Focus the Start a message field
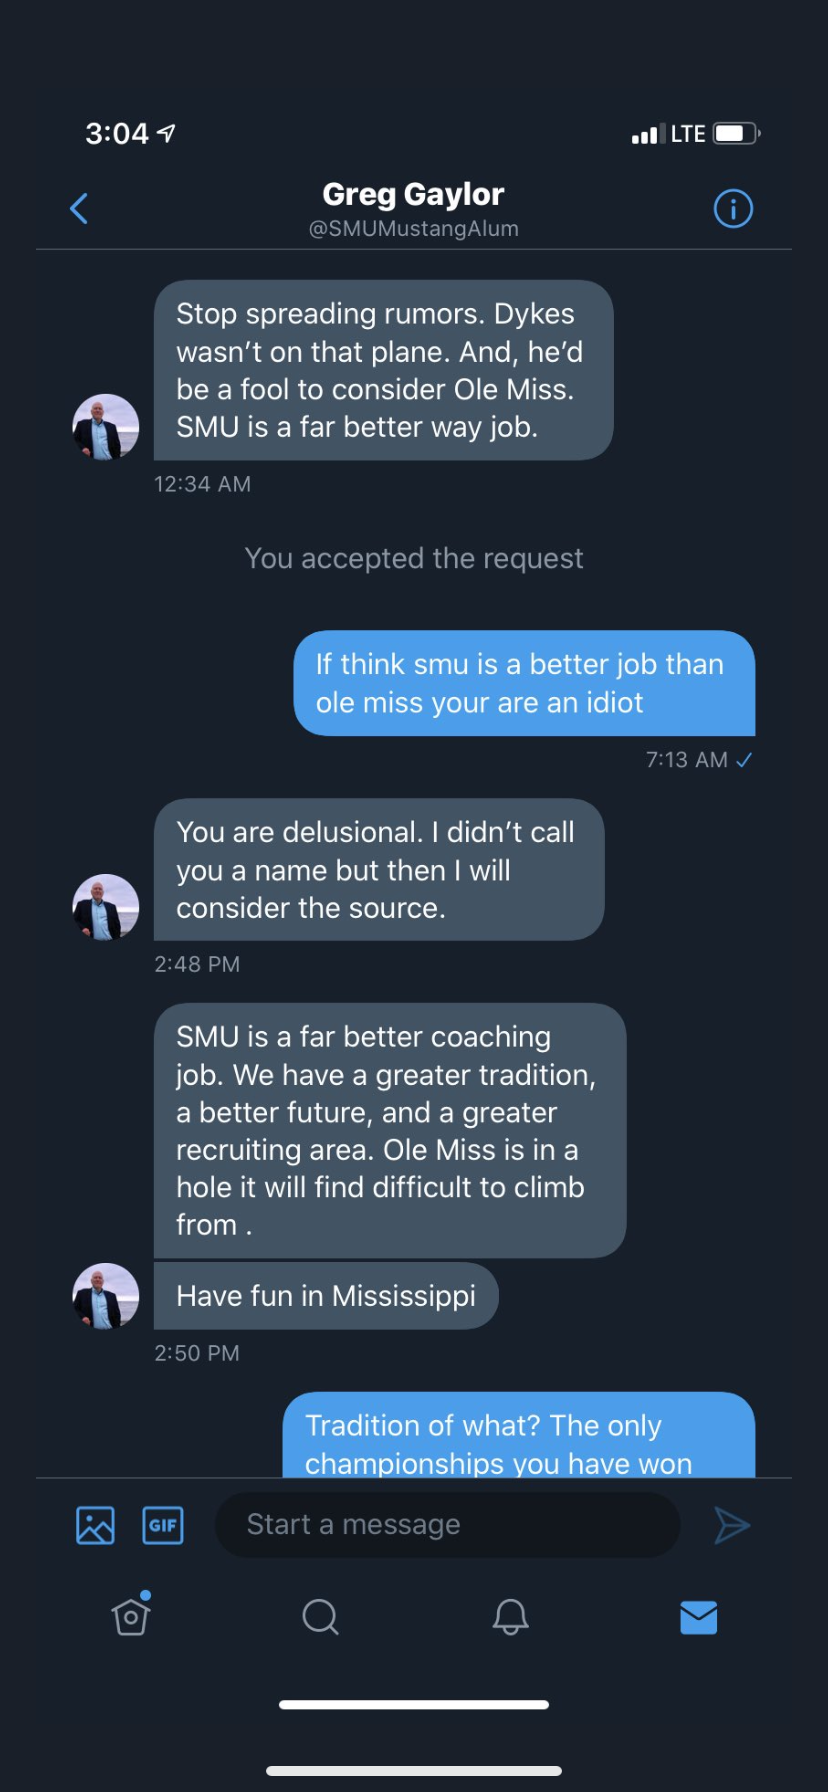The image size is (828, 1792). pos(447,1525)
